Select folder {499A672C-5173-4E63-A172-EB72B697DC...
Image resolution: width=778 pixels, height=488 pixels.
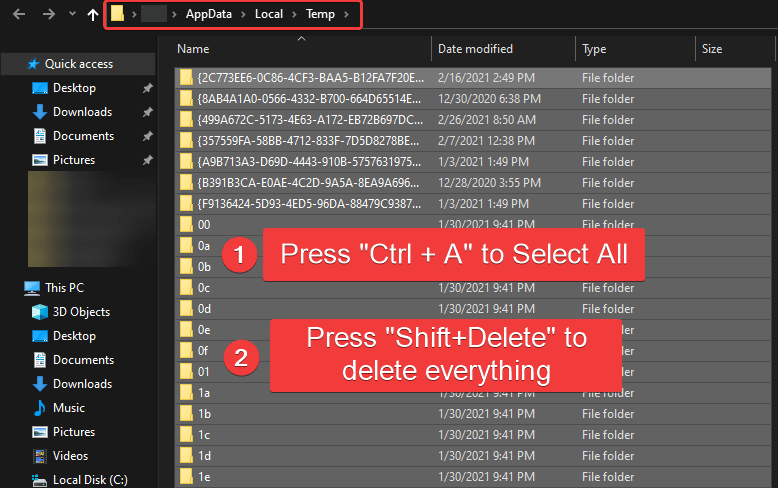(473, 120)
